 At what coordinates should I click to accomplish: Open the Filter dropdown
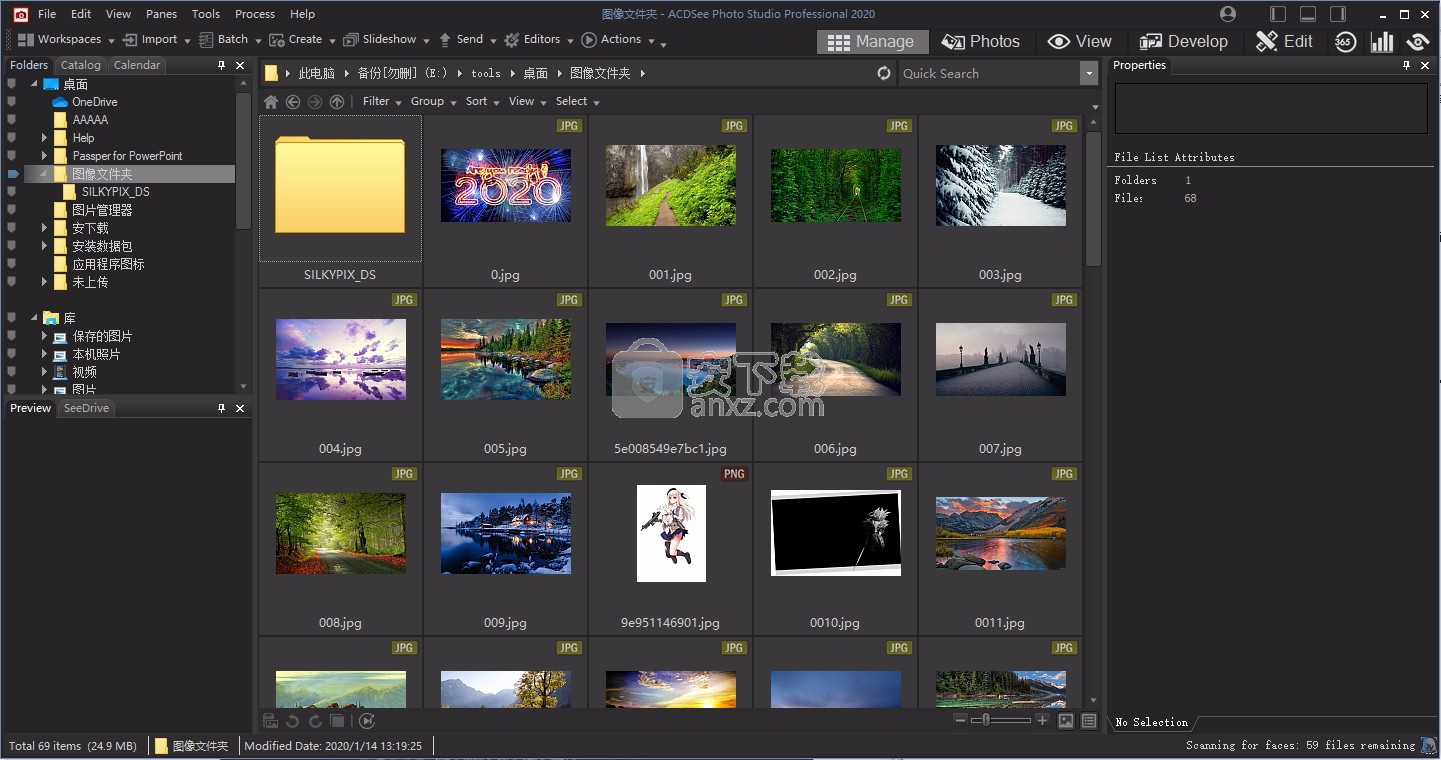coord(382,101)
